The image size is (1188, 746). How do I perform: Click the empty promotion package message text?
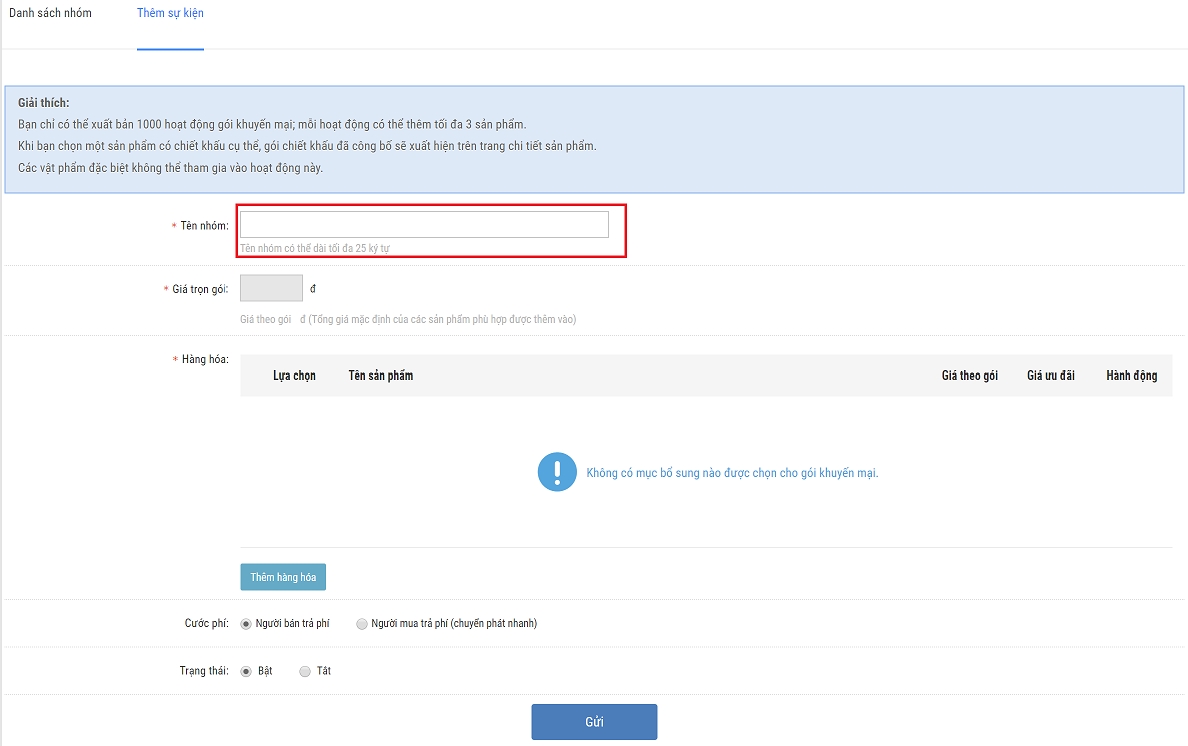pos(732,473)
